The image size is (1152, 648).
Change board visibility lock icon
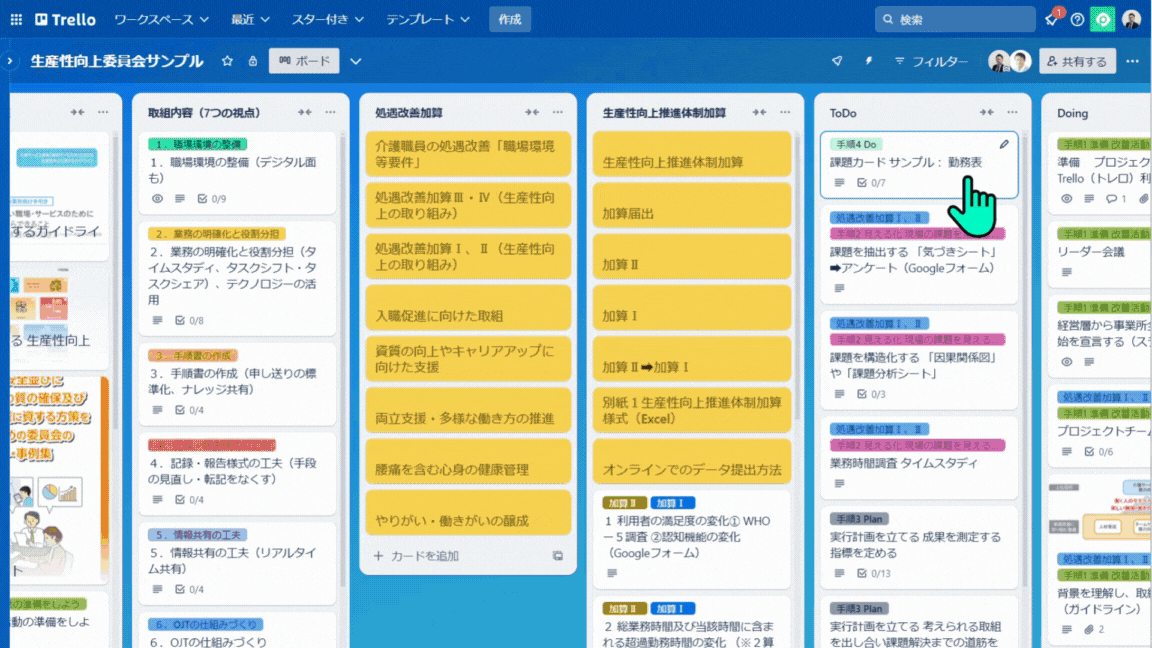(x=253, y=61)
